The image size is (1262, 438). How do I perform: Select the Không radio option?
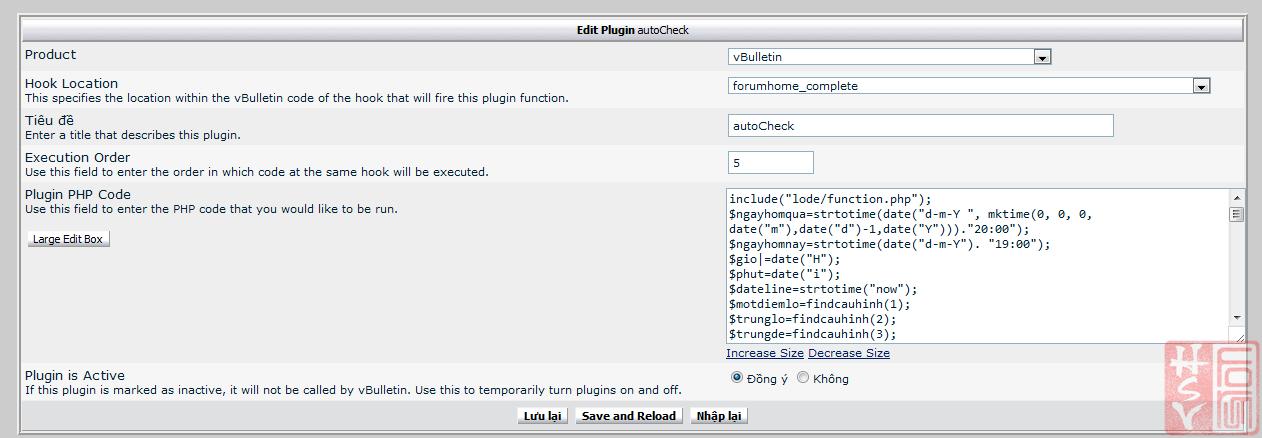[x=803, y=378]
